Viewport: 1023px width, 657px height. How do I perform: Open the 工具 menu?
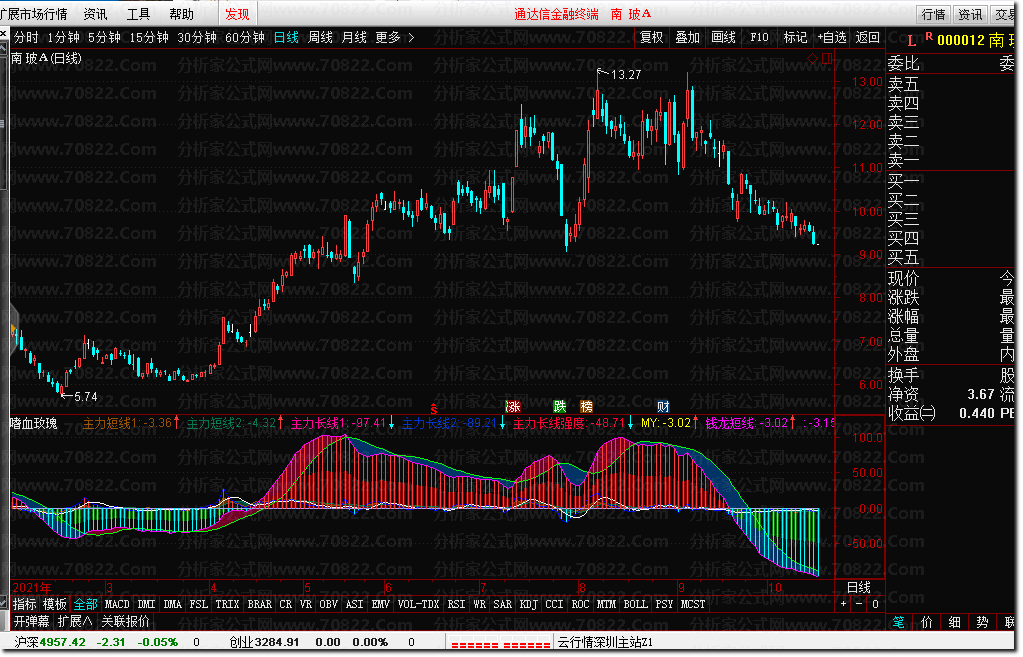[x=138, y=14]
